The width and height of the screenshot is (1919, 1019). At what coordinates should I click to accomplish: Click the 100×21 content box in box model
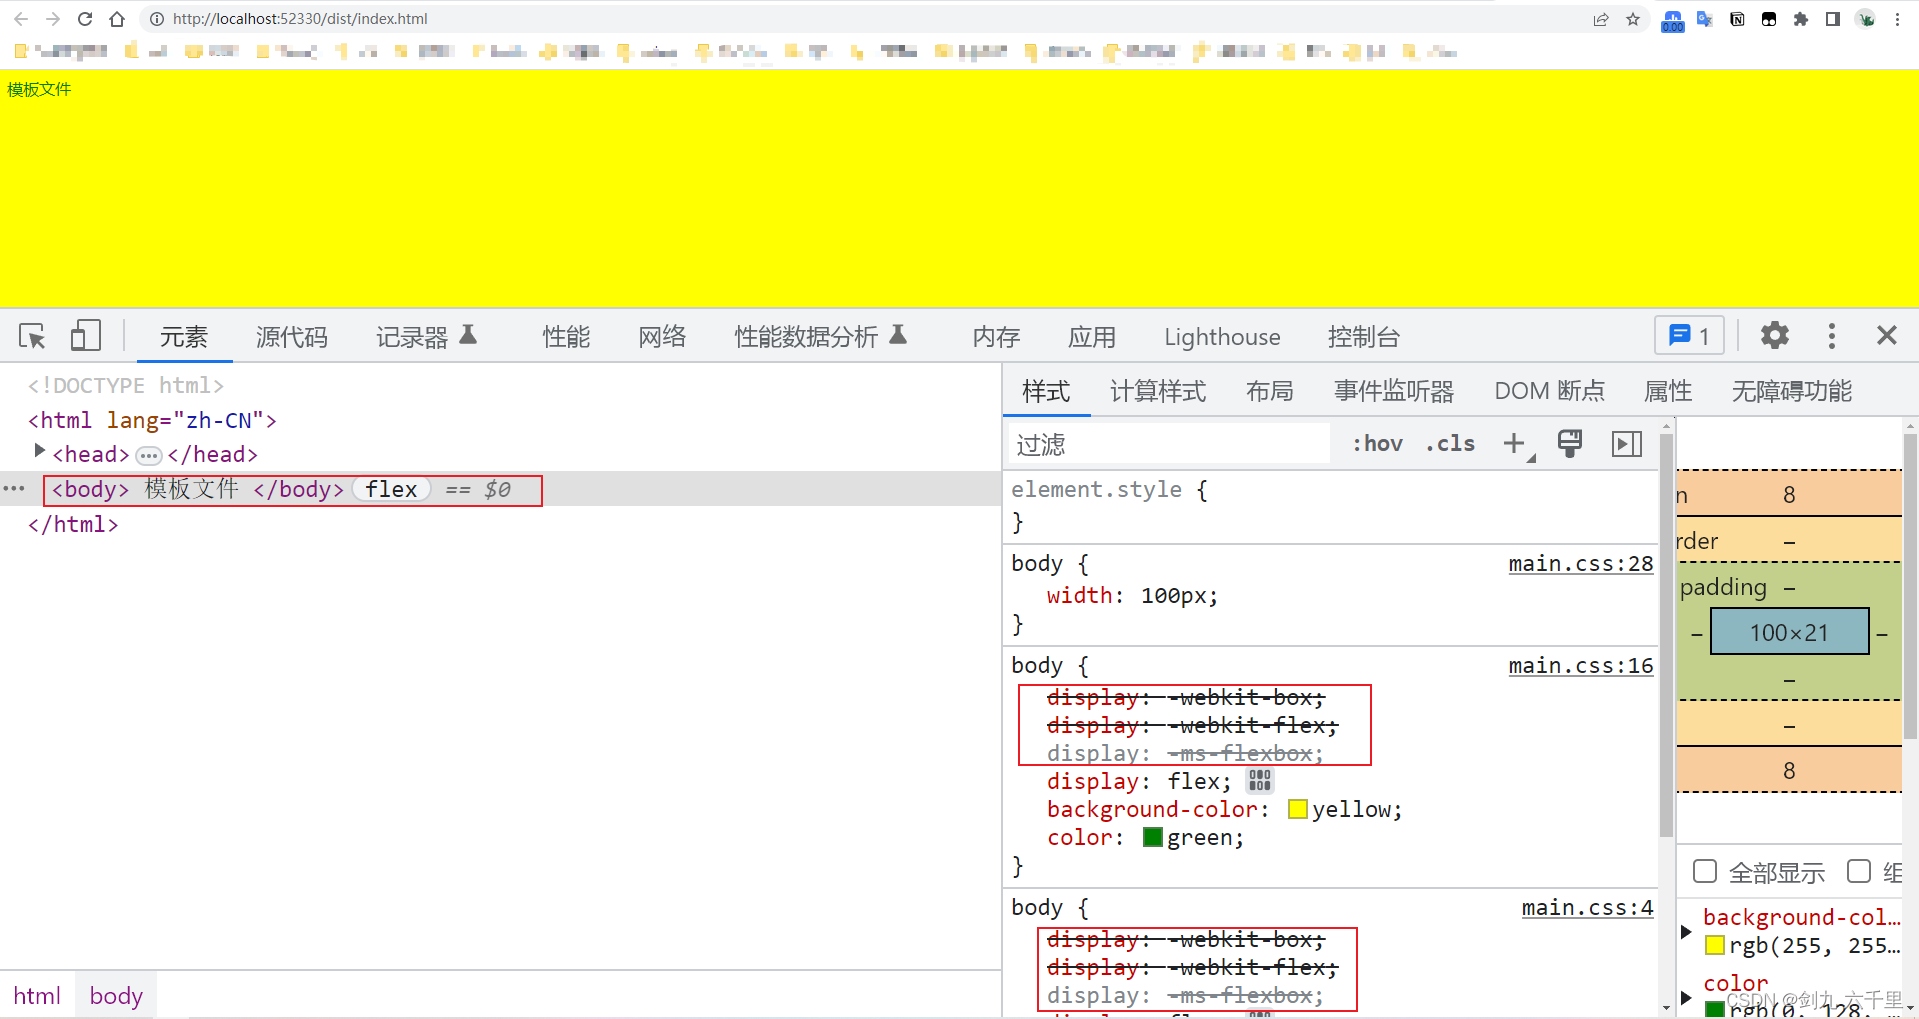coord(1789,632)
